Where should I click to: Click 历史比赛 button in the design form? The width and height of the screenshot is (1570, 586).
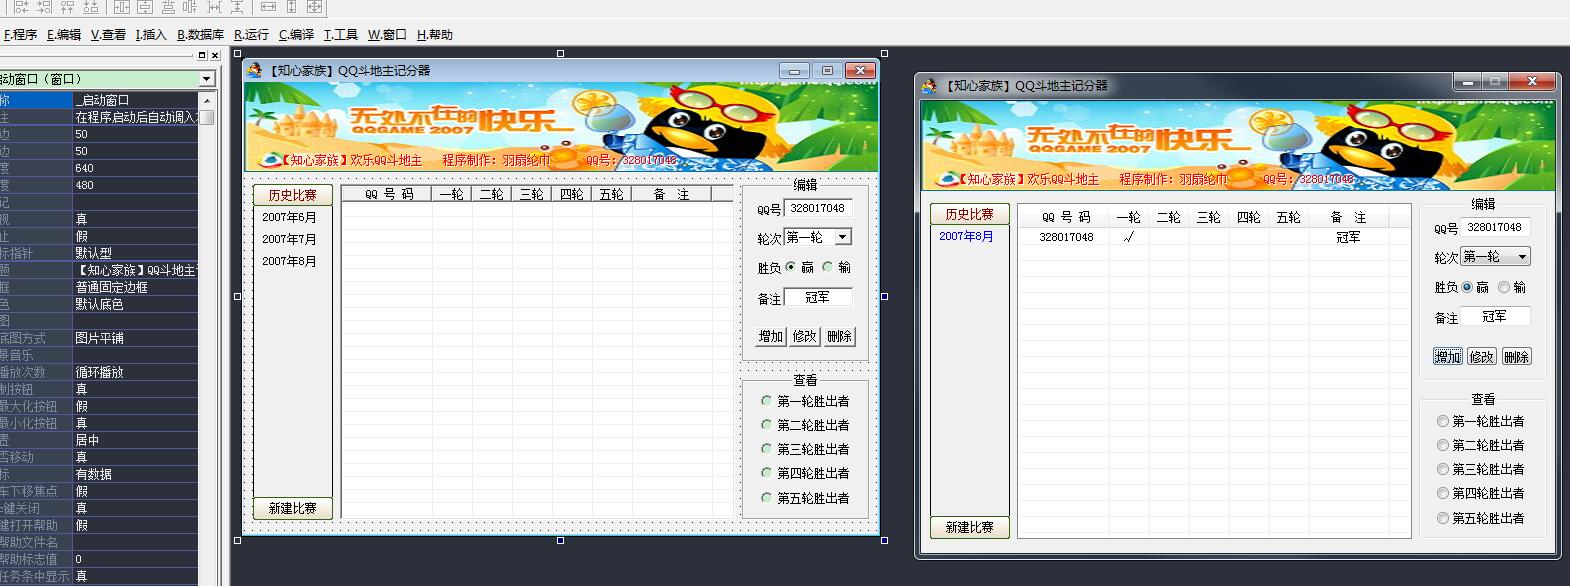[292, 195]
